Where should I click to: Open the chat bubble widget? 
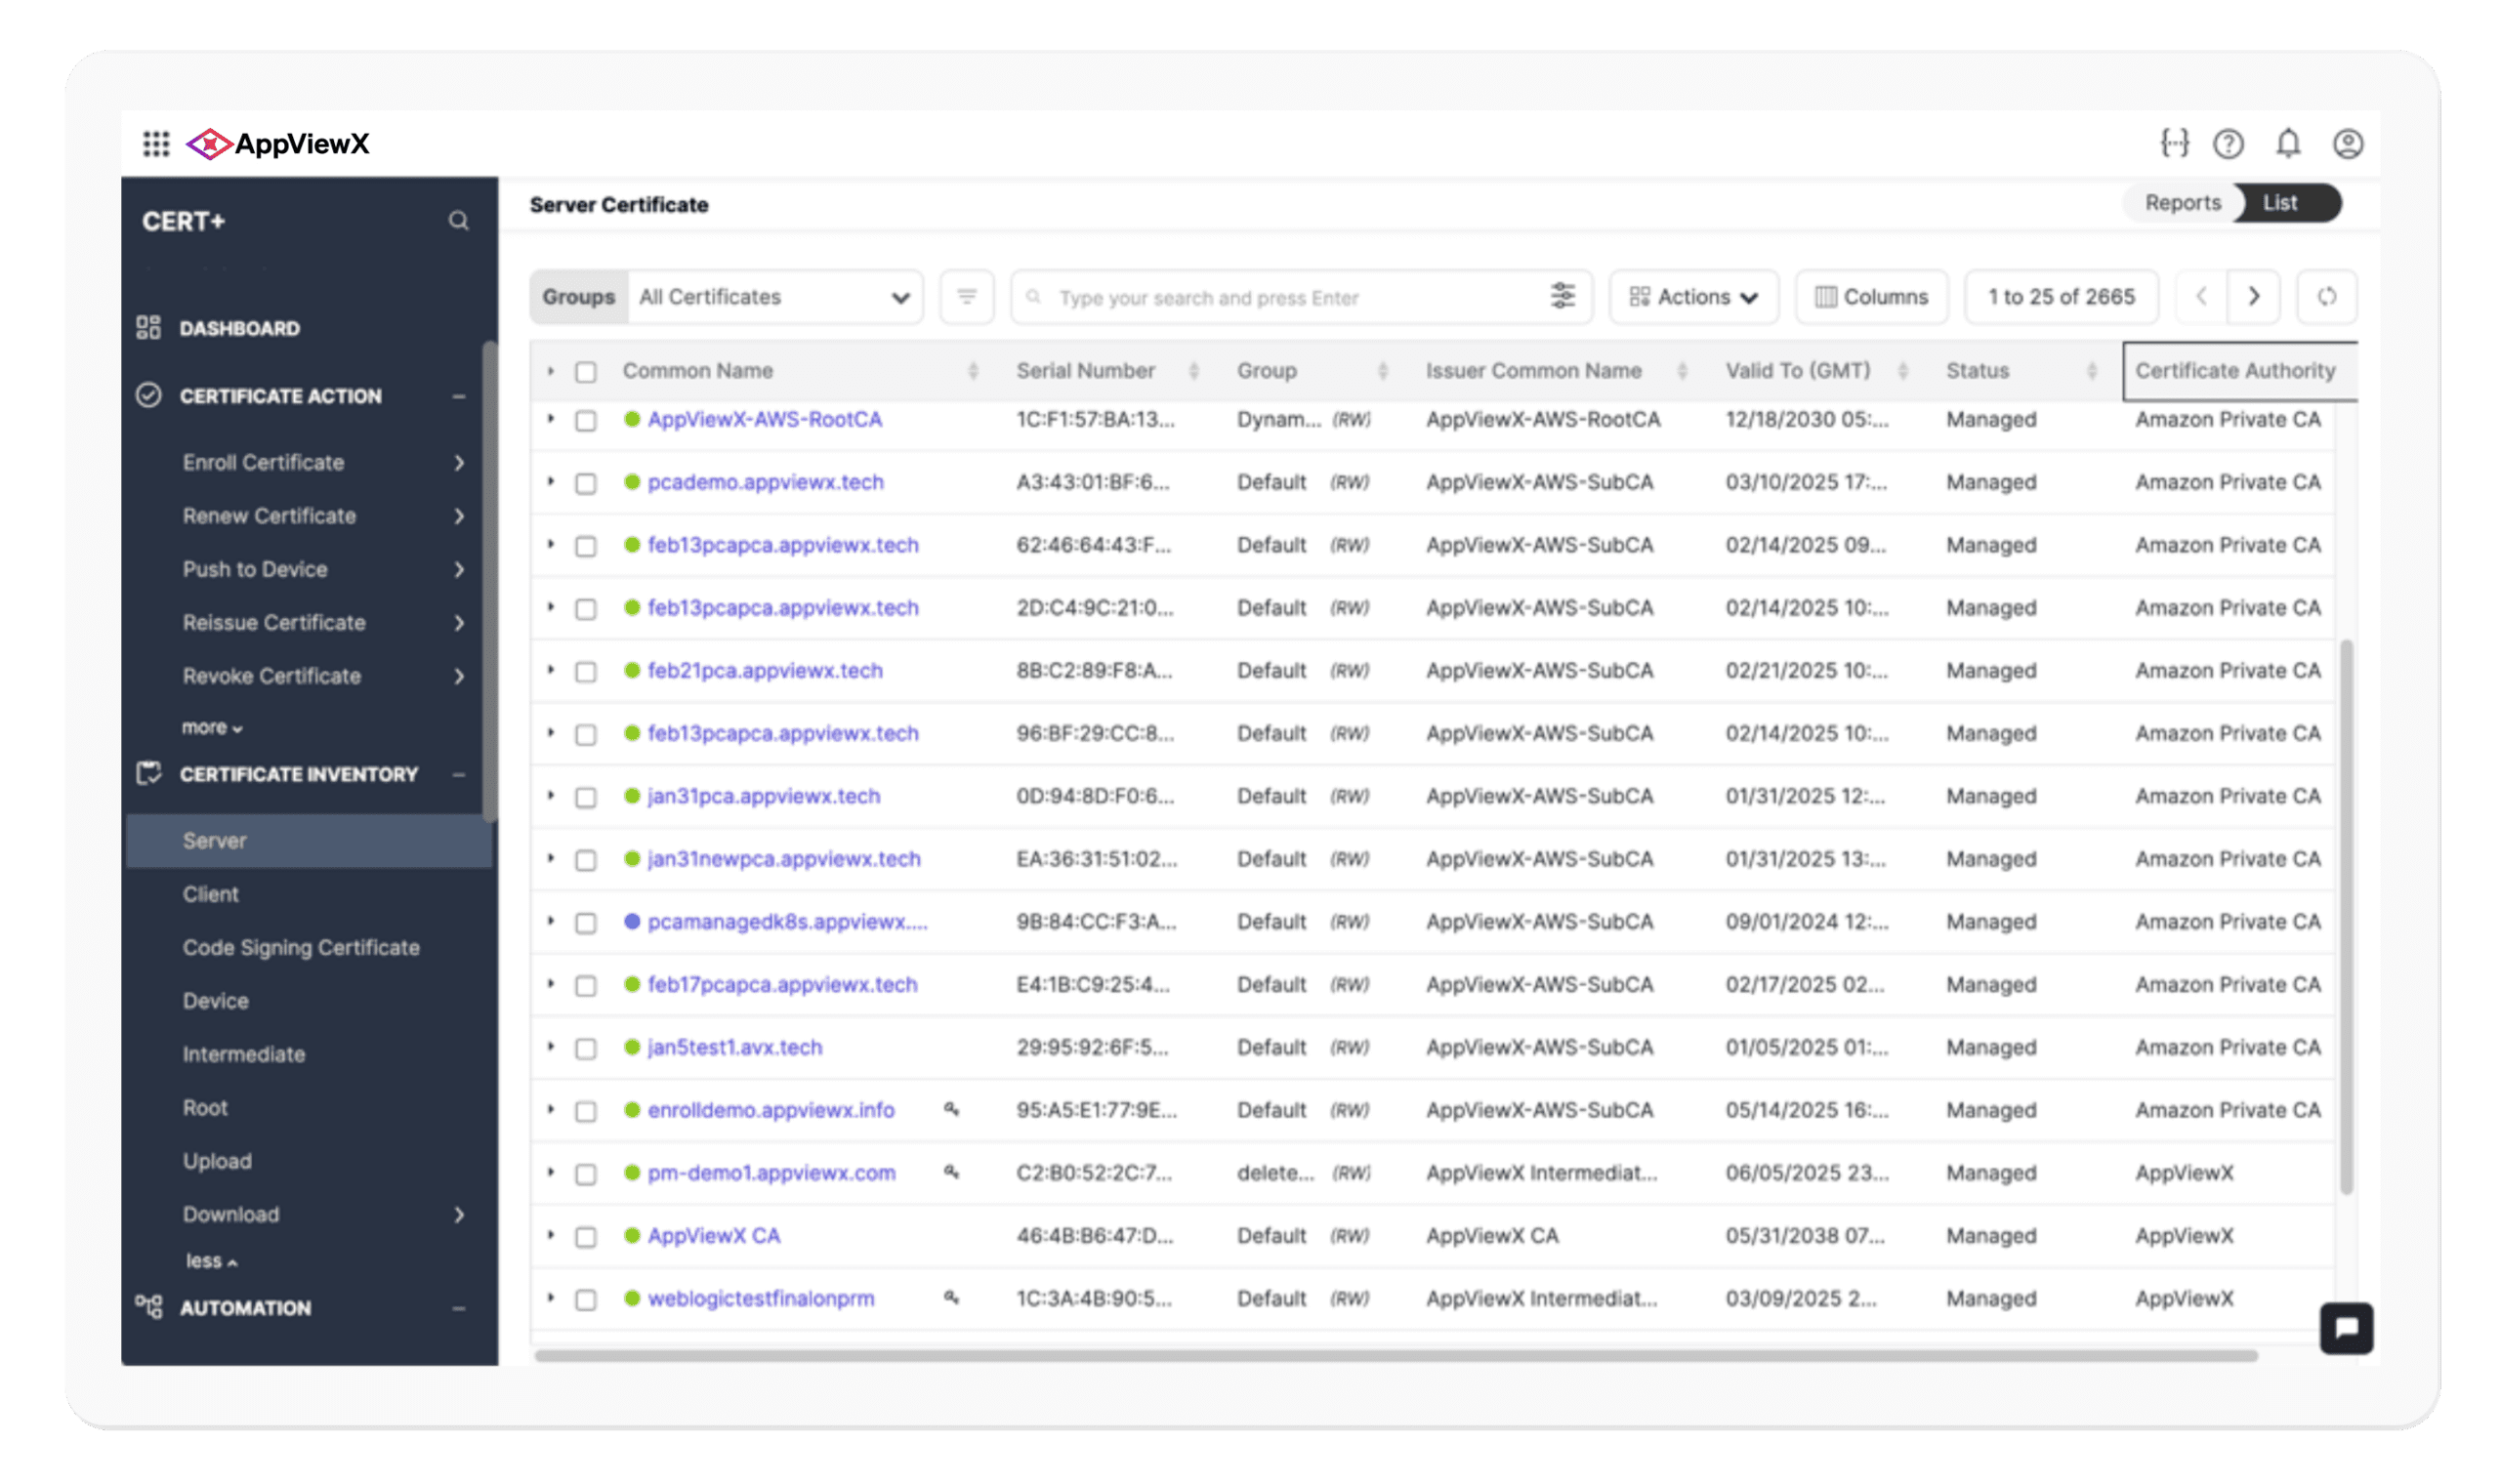click(2346, 1328)
